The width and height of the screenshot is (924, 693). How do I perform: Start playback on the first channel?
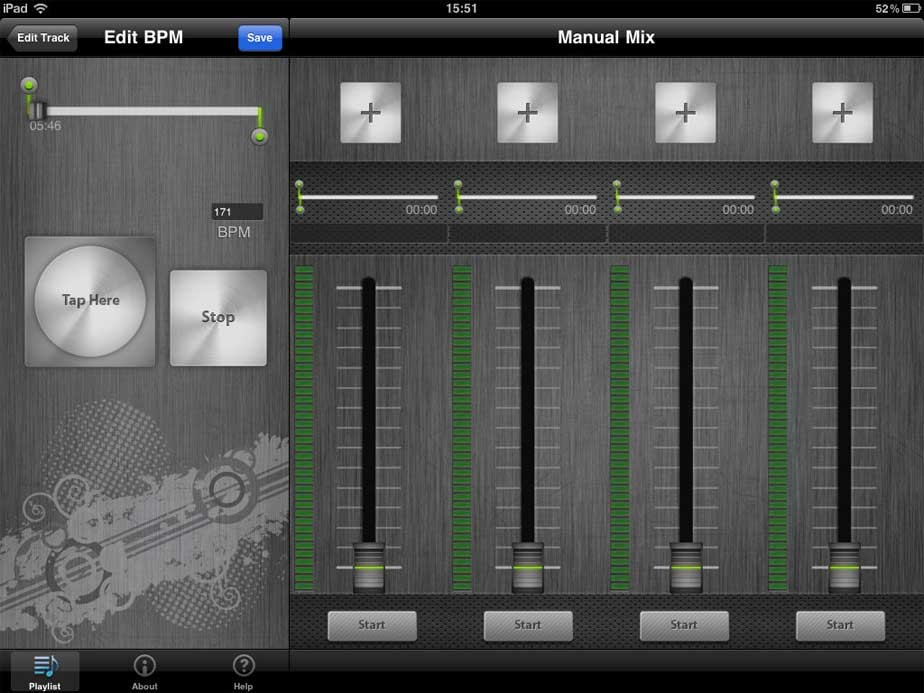[x=371, y=625]
